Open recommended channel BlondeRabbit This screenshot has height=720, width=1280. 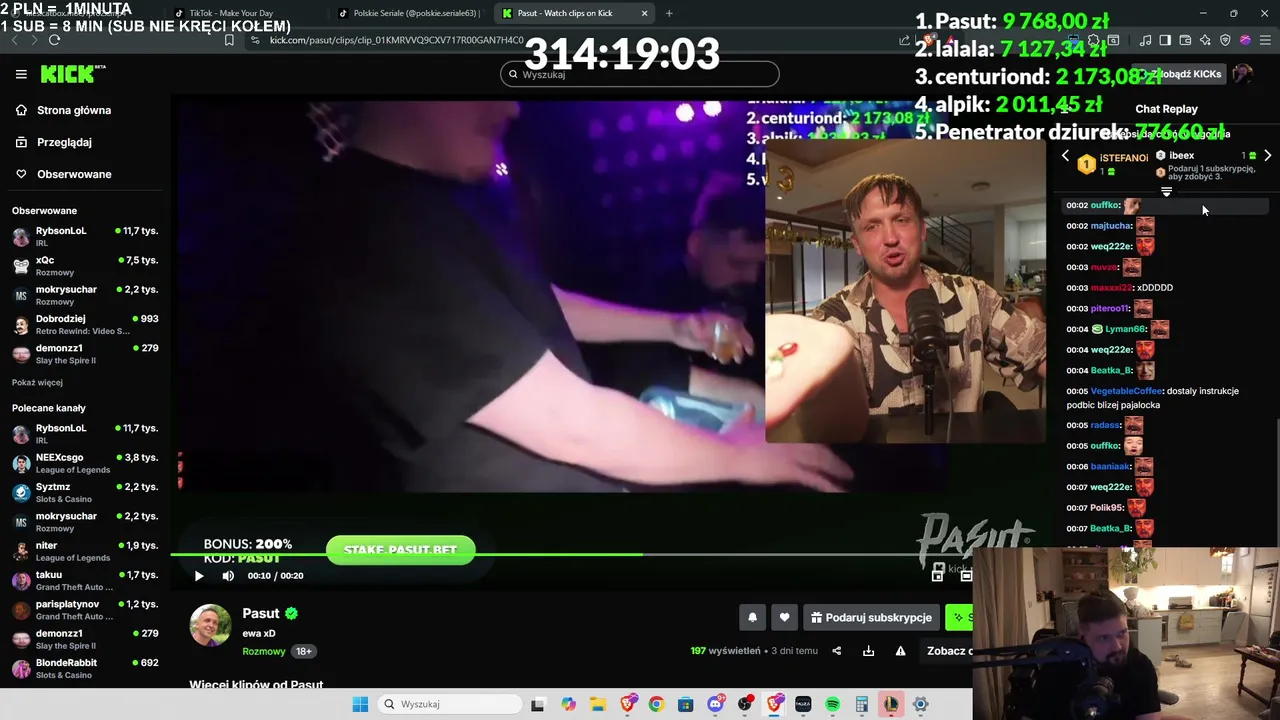click(x=85, y=667)
